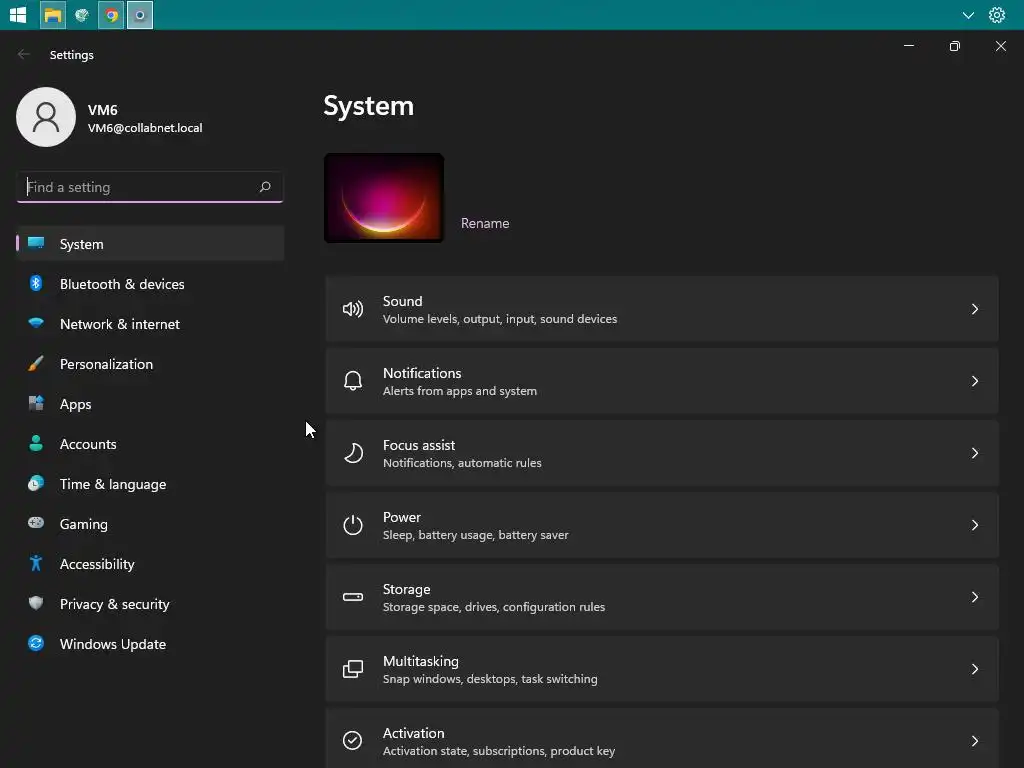Viewport: 1024px width, 768px height.
Task: Open Network & internet section
Action: click(x=150, y=324)
